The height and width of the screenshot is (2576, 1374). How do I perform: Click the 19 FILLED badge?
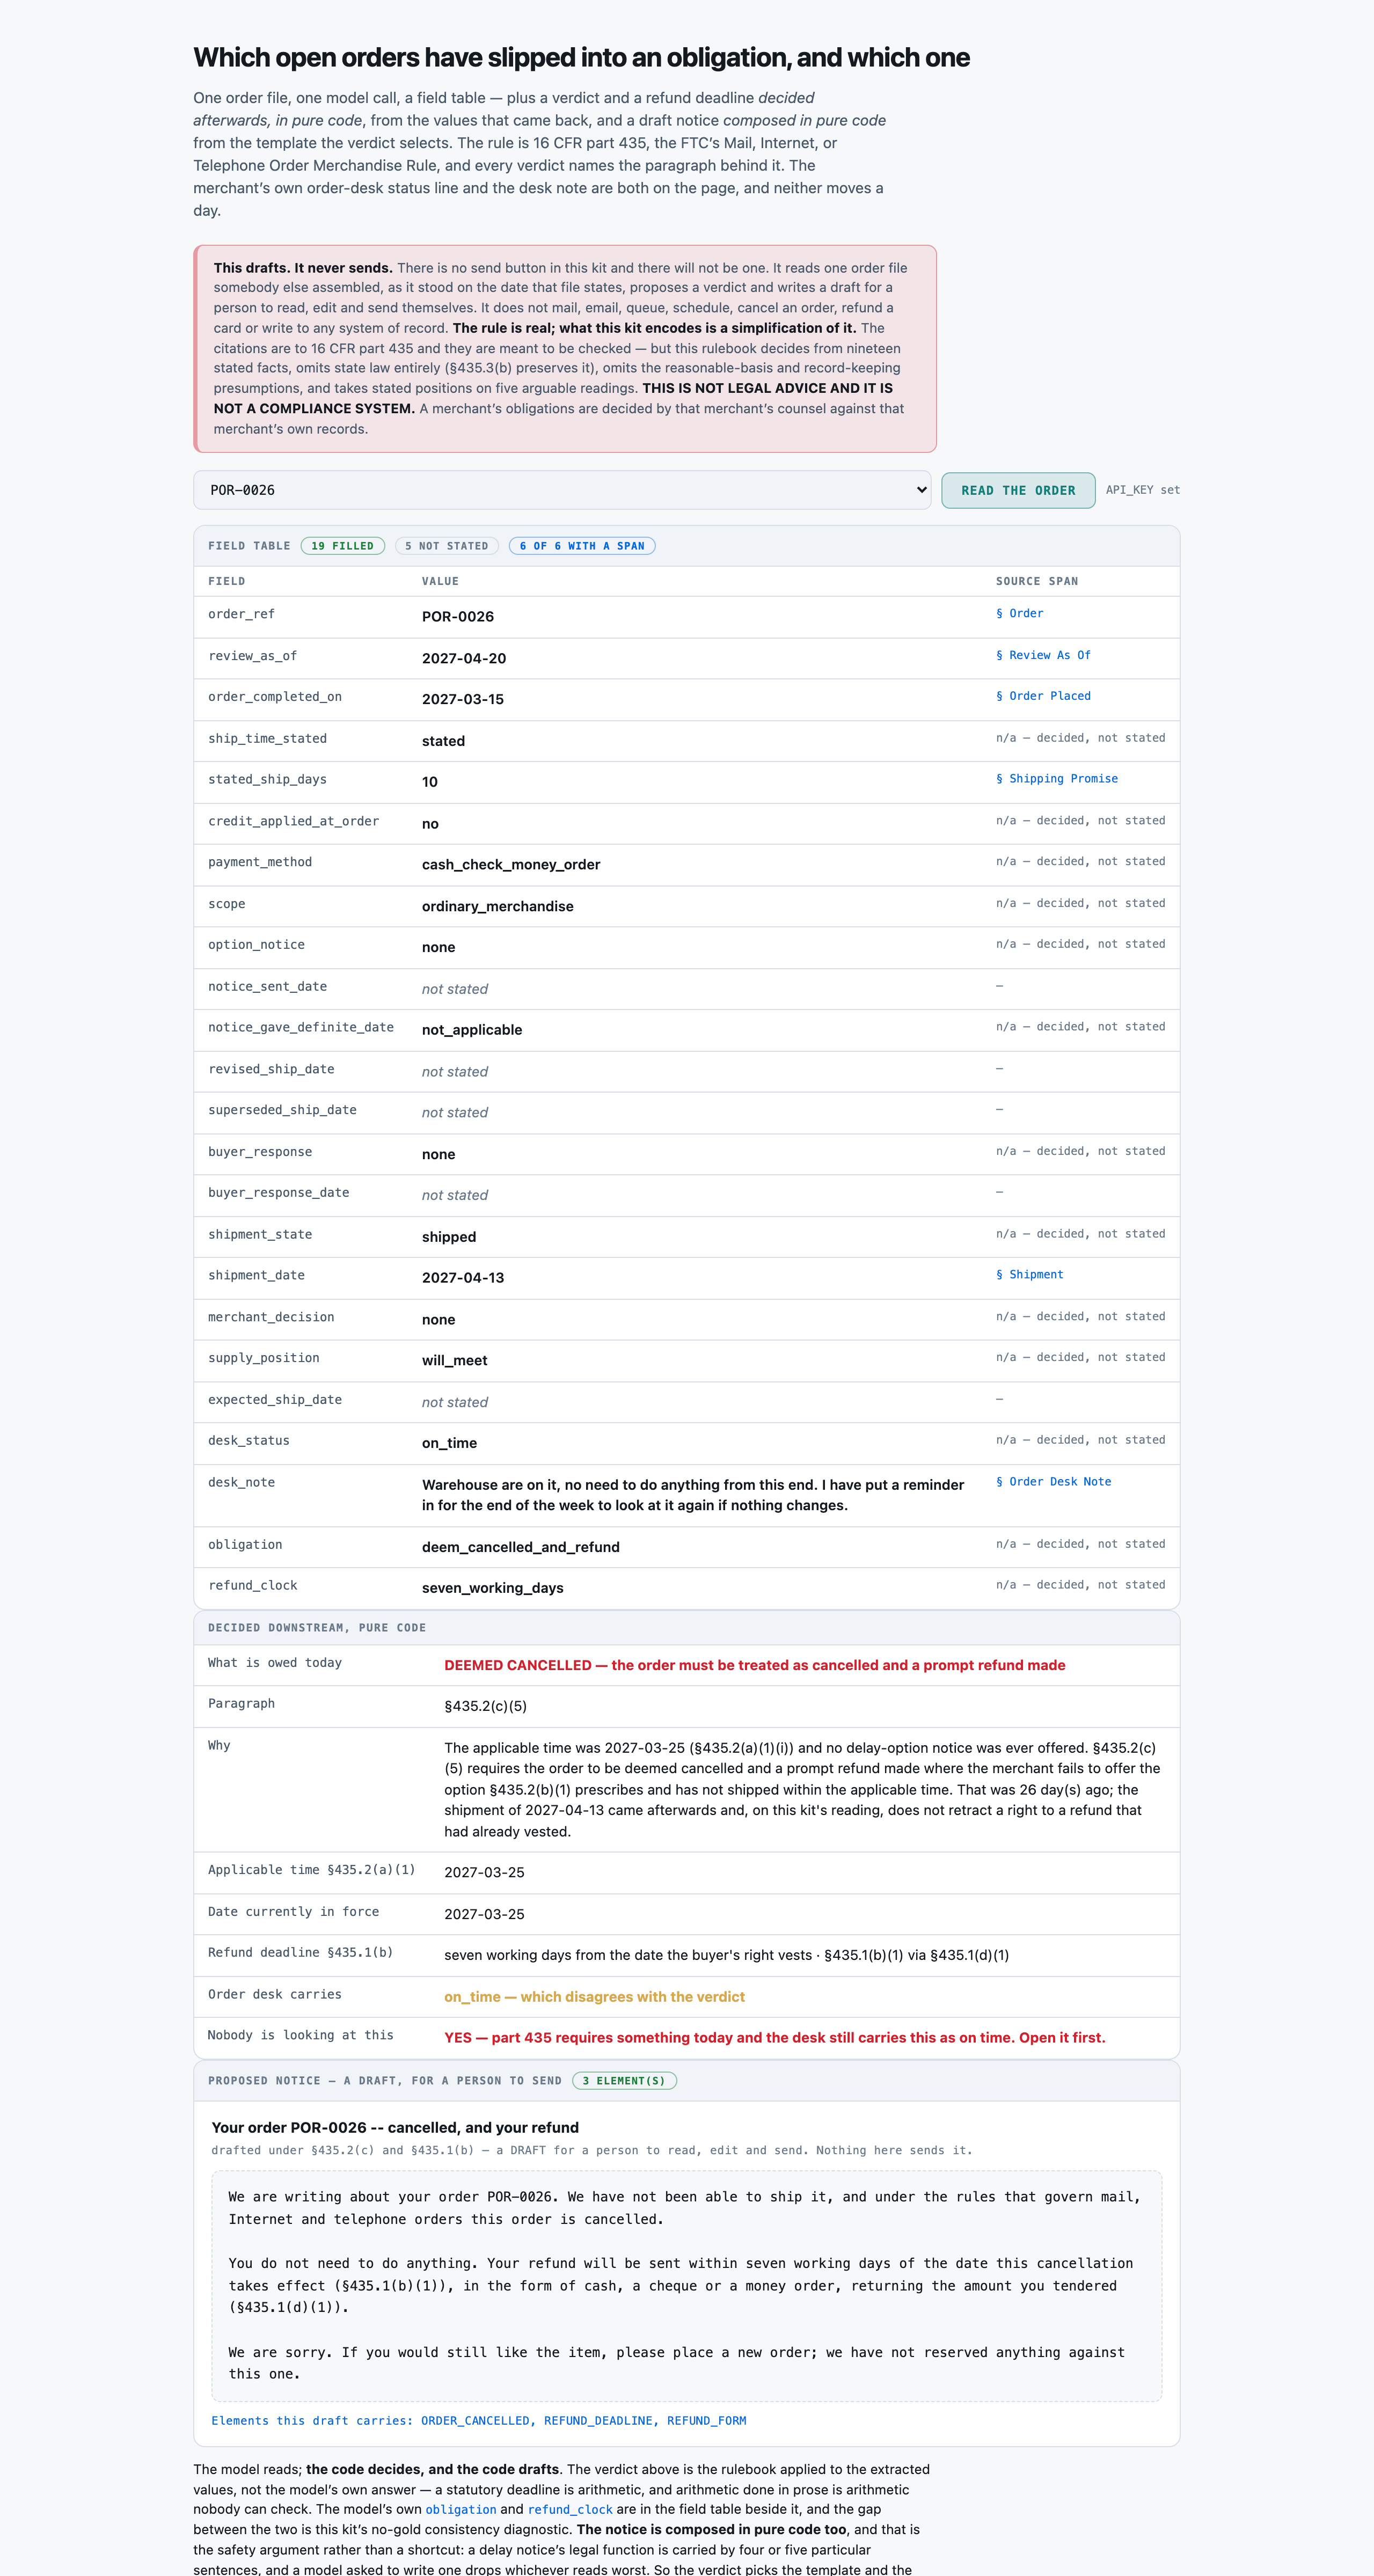pyautogui.click(x=342, y=546)
